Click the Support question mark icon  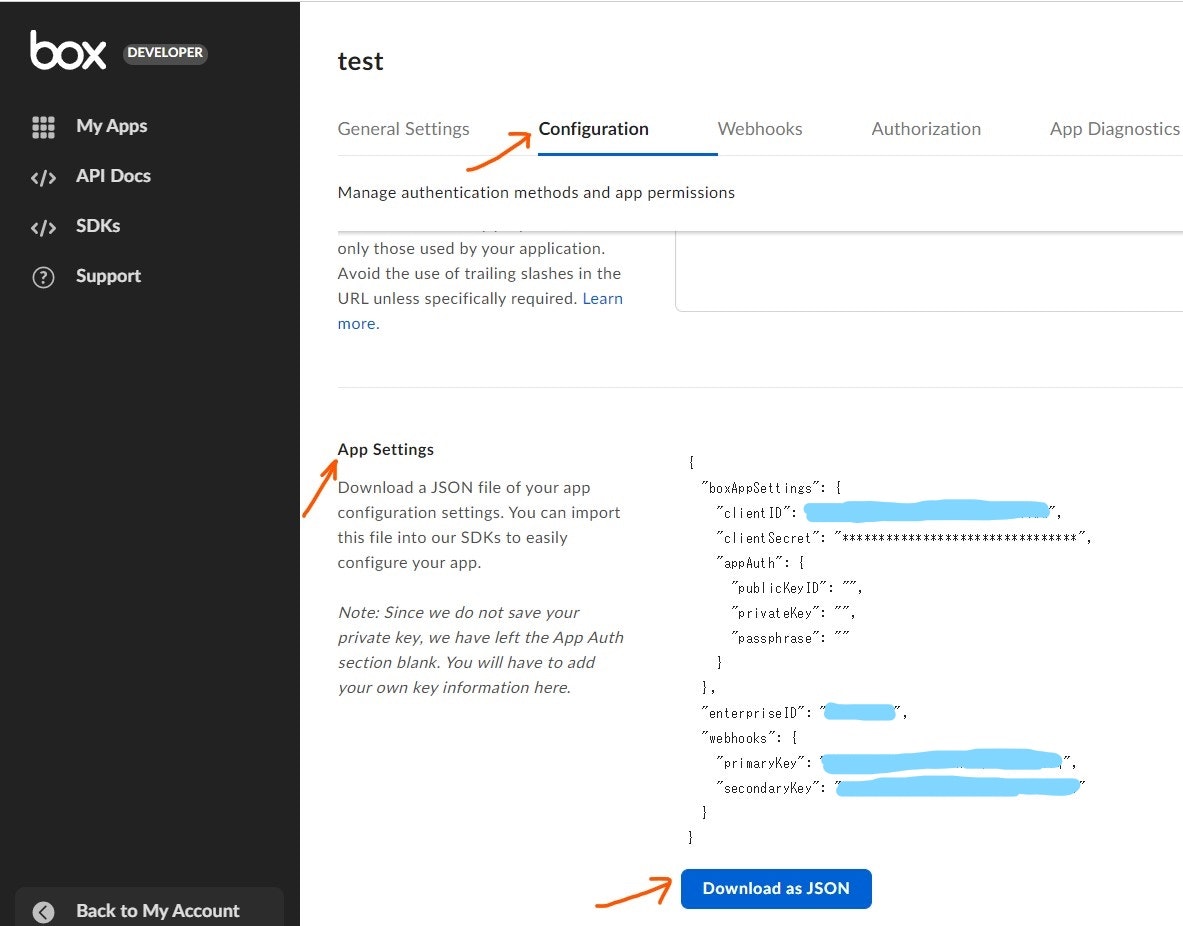pyautogui.click(x=43, y=277)
